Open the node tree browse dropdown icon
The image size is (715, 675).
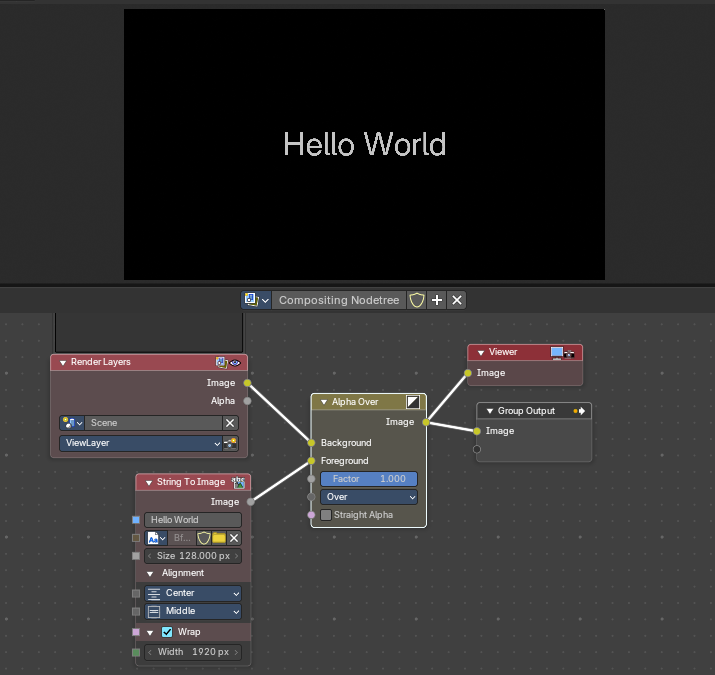click(x=256, y=300)
